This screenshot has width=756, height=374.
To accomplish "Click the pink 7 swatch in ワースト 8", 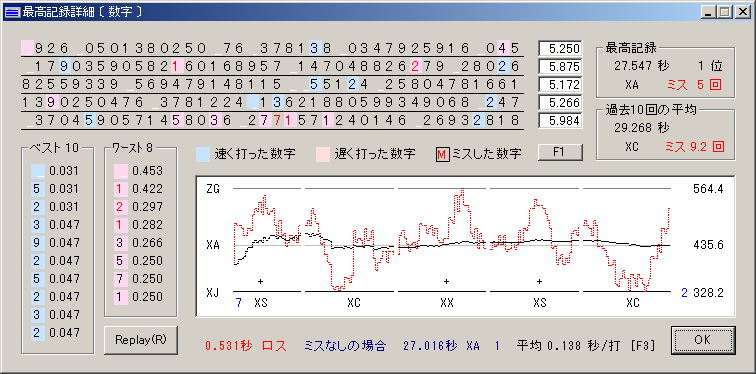I will click(x=121, y=279).
